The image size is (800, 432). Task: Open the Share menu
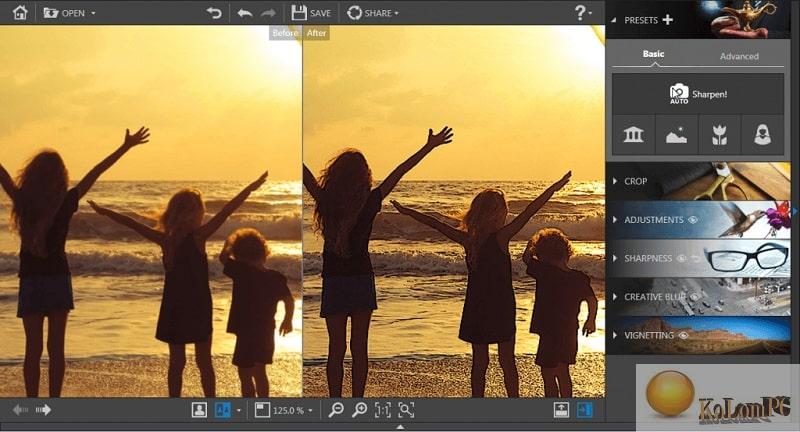click(x=372, y=13)
